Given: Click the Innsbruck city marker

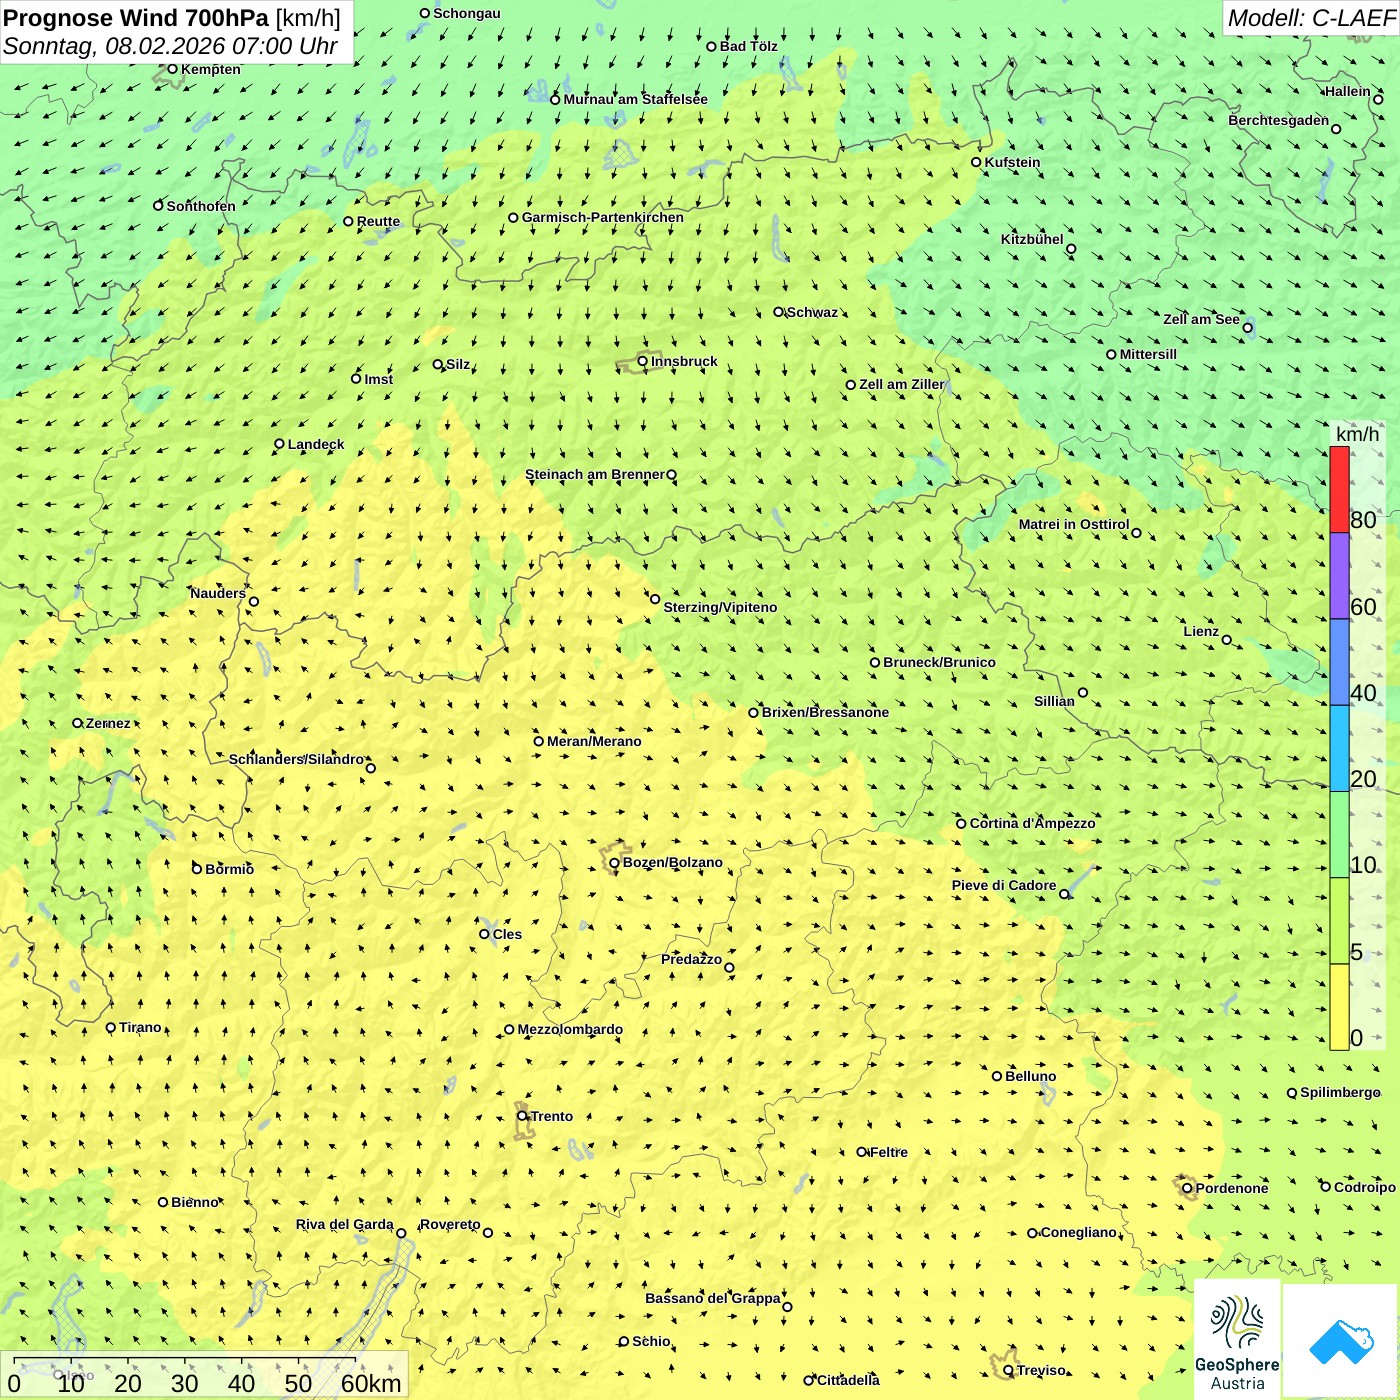Looking at the screenshot, I should point(643,361).
